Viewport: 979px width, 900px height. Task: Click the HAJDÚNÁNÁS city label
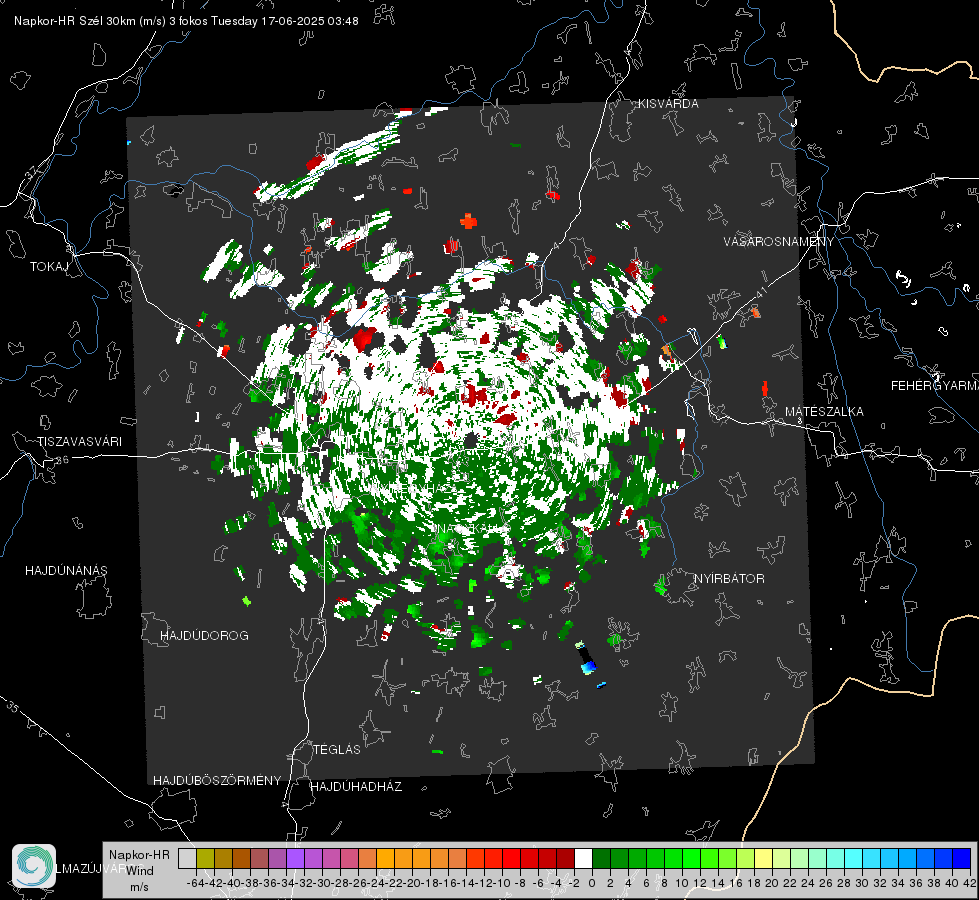[66, 570]
